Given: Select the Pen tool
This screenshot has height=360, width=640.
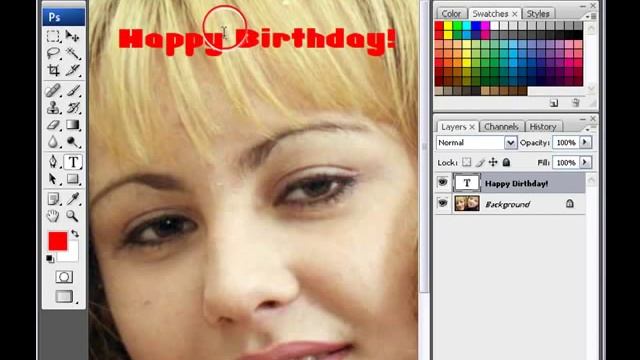Looking at the screenshot, I should 53,162.
